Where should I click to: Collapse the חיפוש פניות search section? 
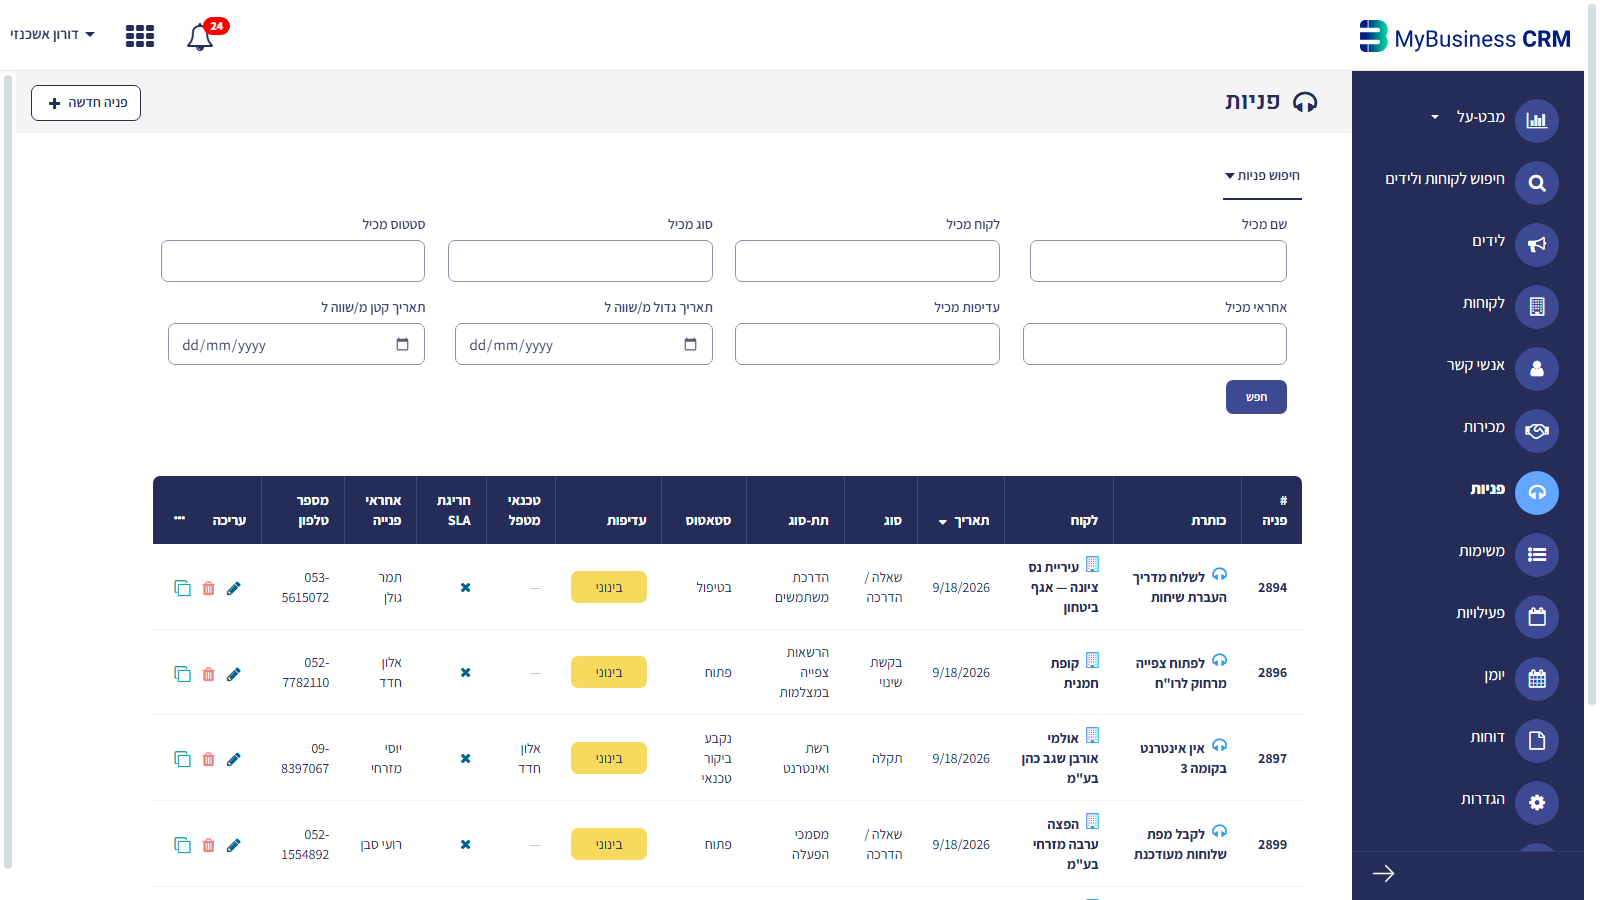(x=1262, y=175)
